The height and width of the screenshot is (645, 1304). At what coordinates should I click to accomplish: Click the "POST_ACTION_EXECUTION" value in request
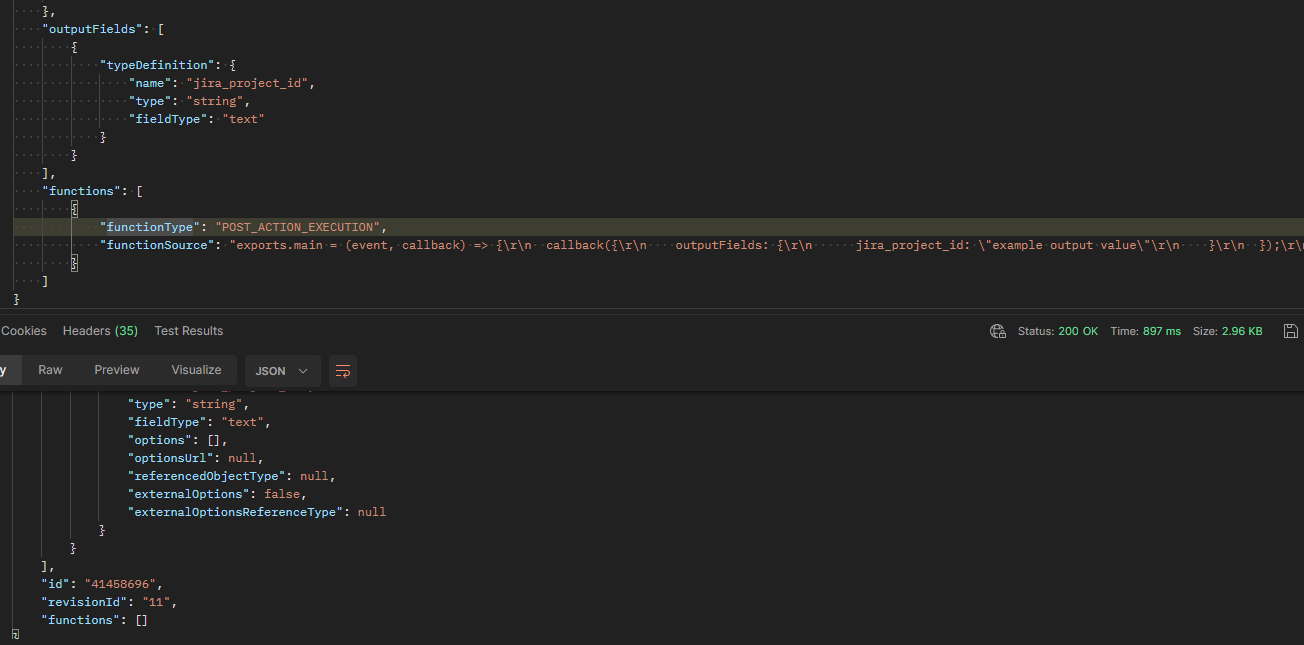[300, 227]
